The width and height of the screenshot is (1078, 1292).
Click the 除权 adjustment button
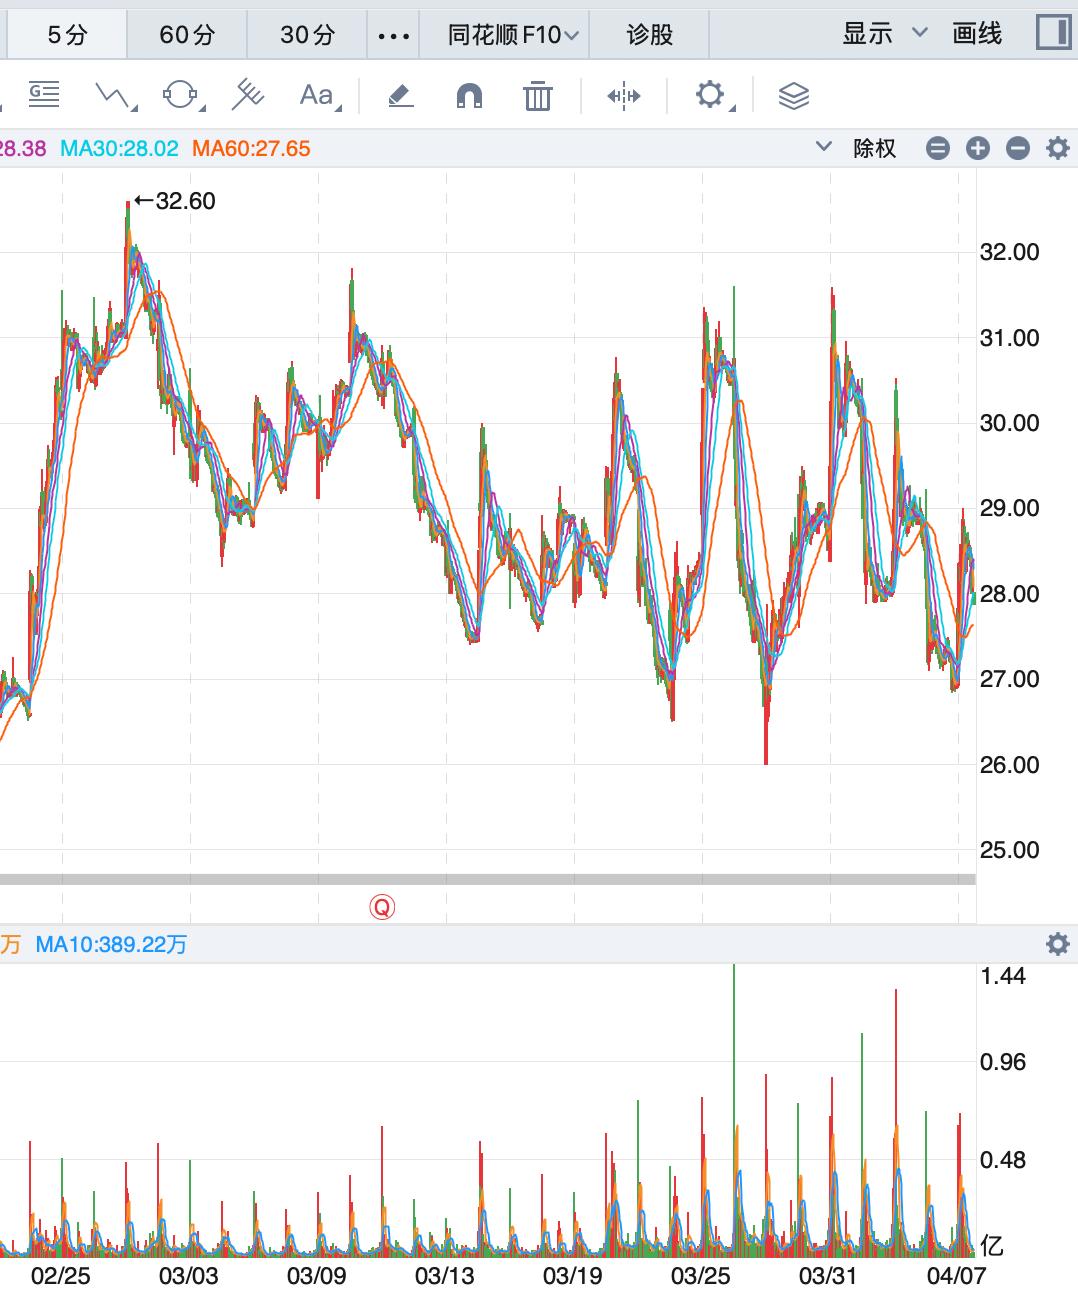click(875, 148)
